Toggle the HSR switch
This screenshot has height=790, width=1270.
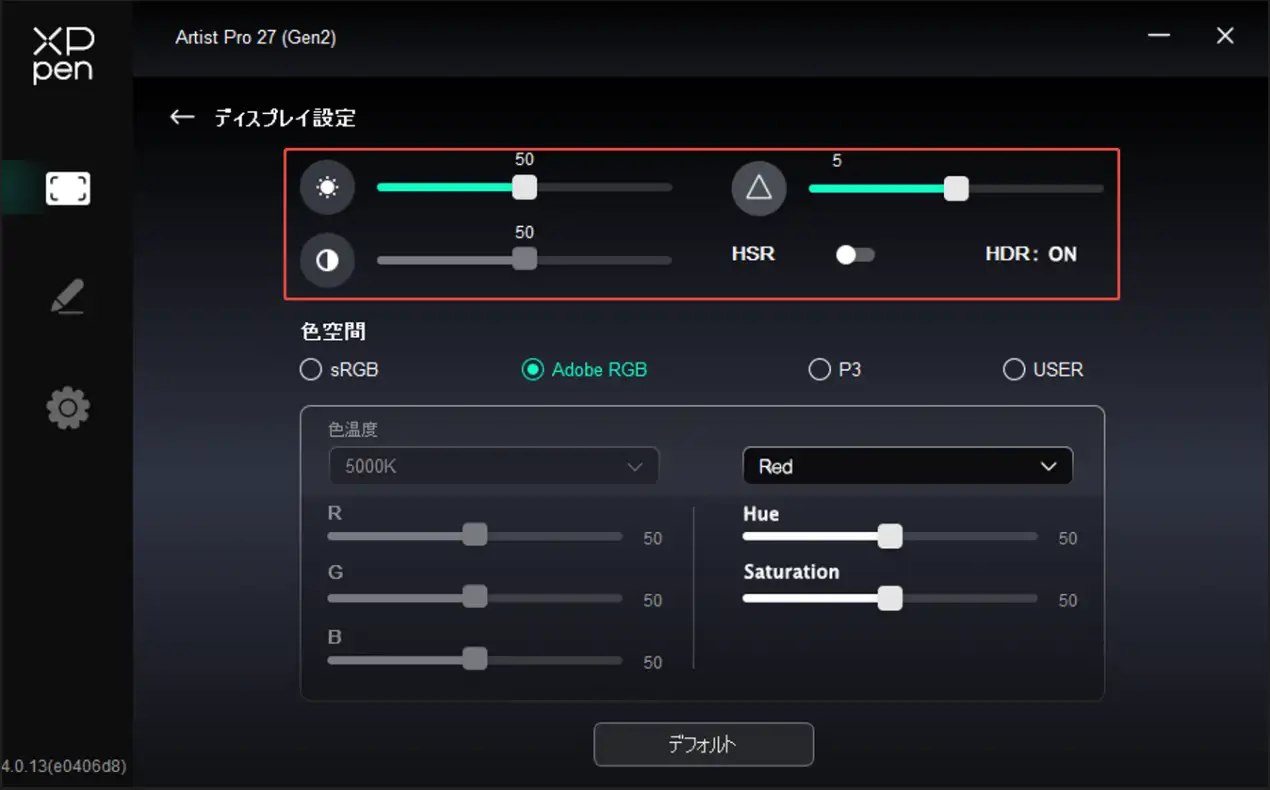point(855,255)
